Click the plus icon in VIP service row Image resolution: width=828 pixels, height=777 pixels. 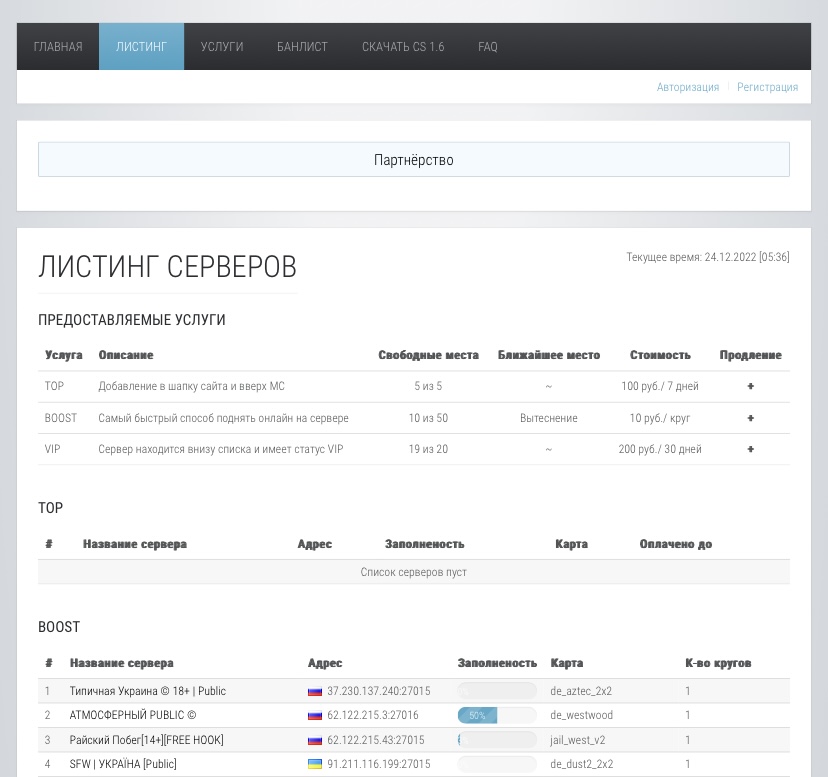point(750,449)
